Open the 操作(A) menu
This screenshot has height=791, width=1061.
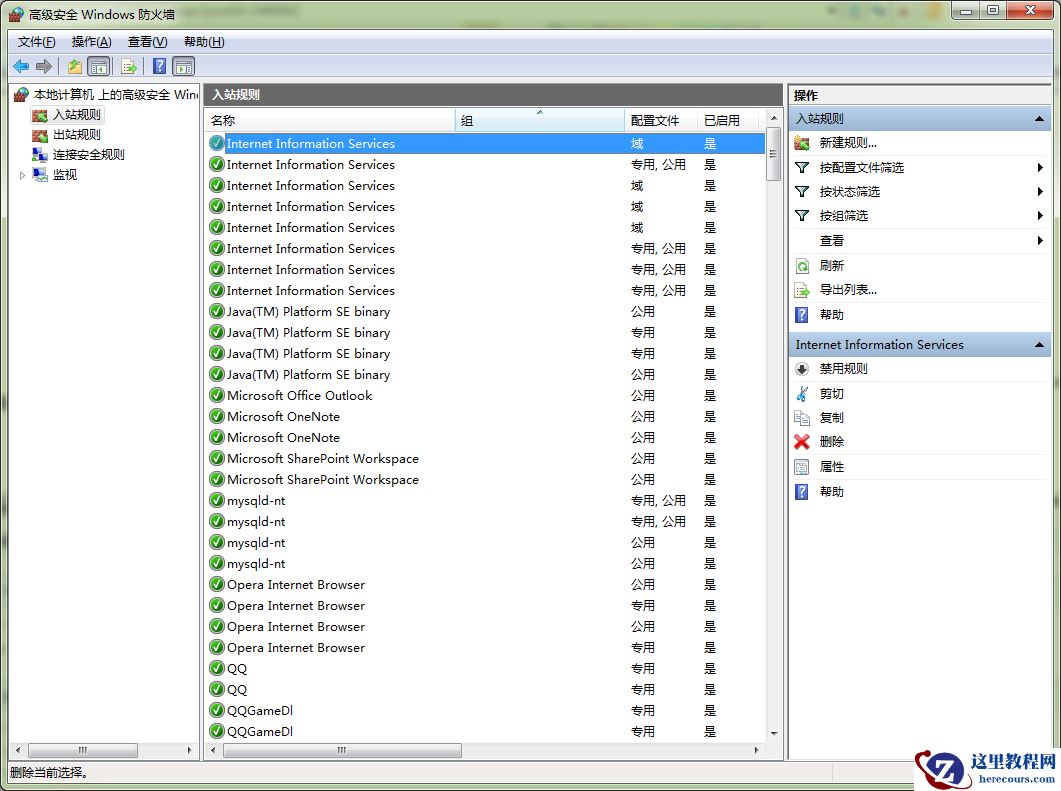point(91,42)
